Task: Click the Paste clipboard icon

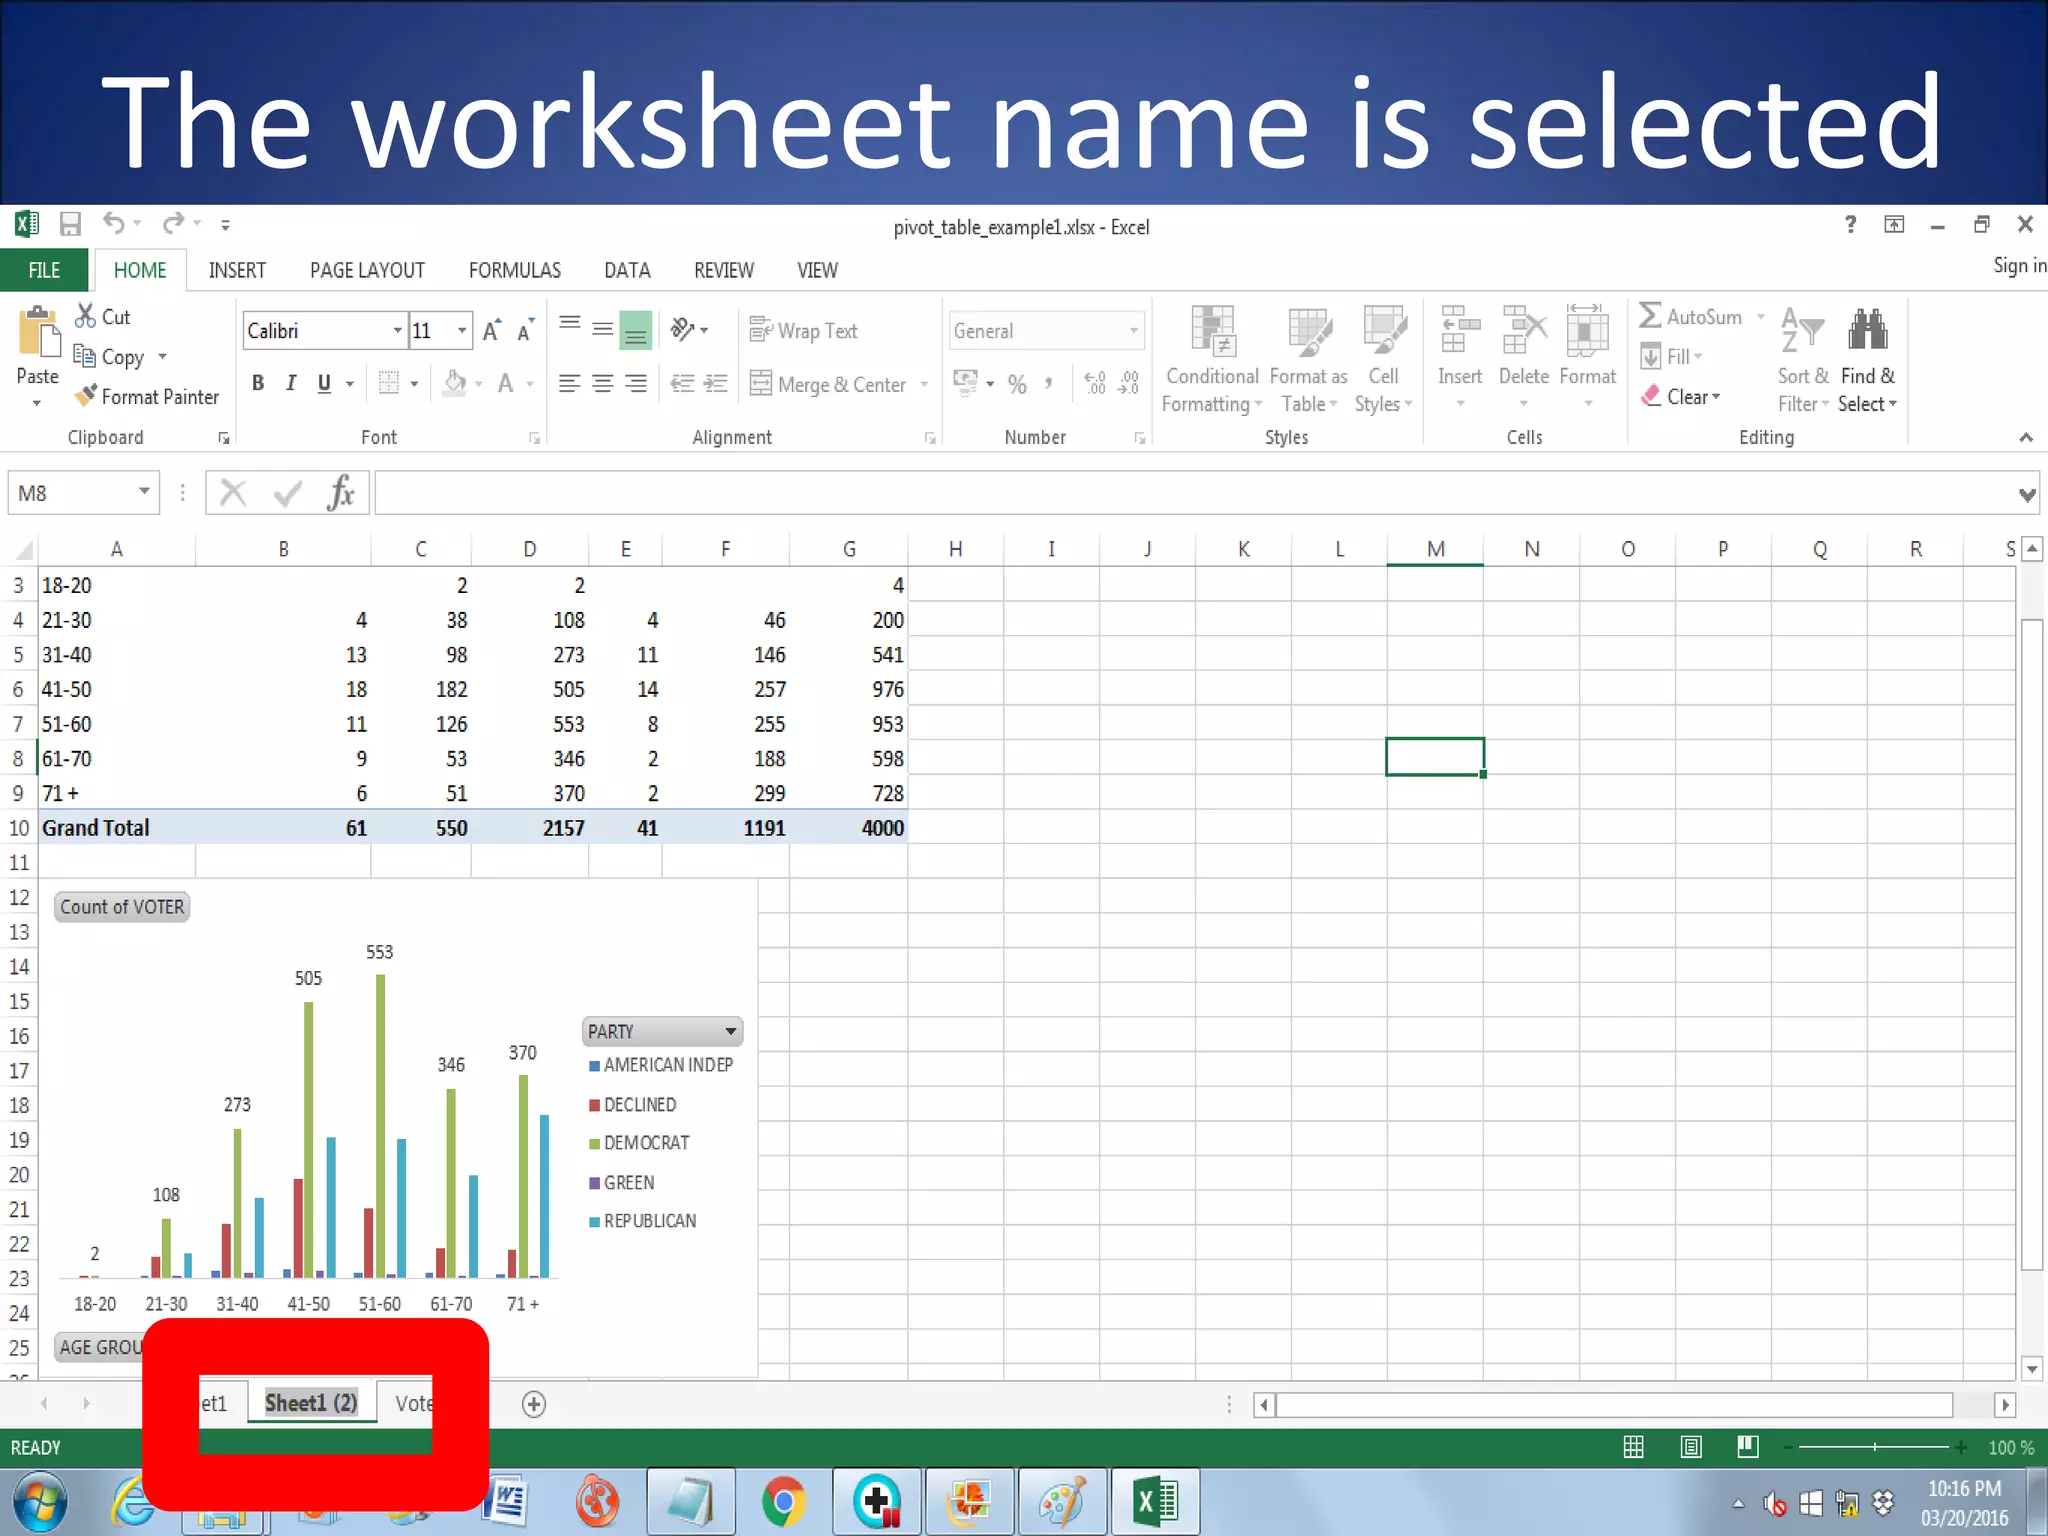Action: tap(39, 333)
